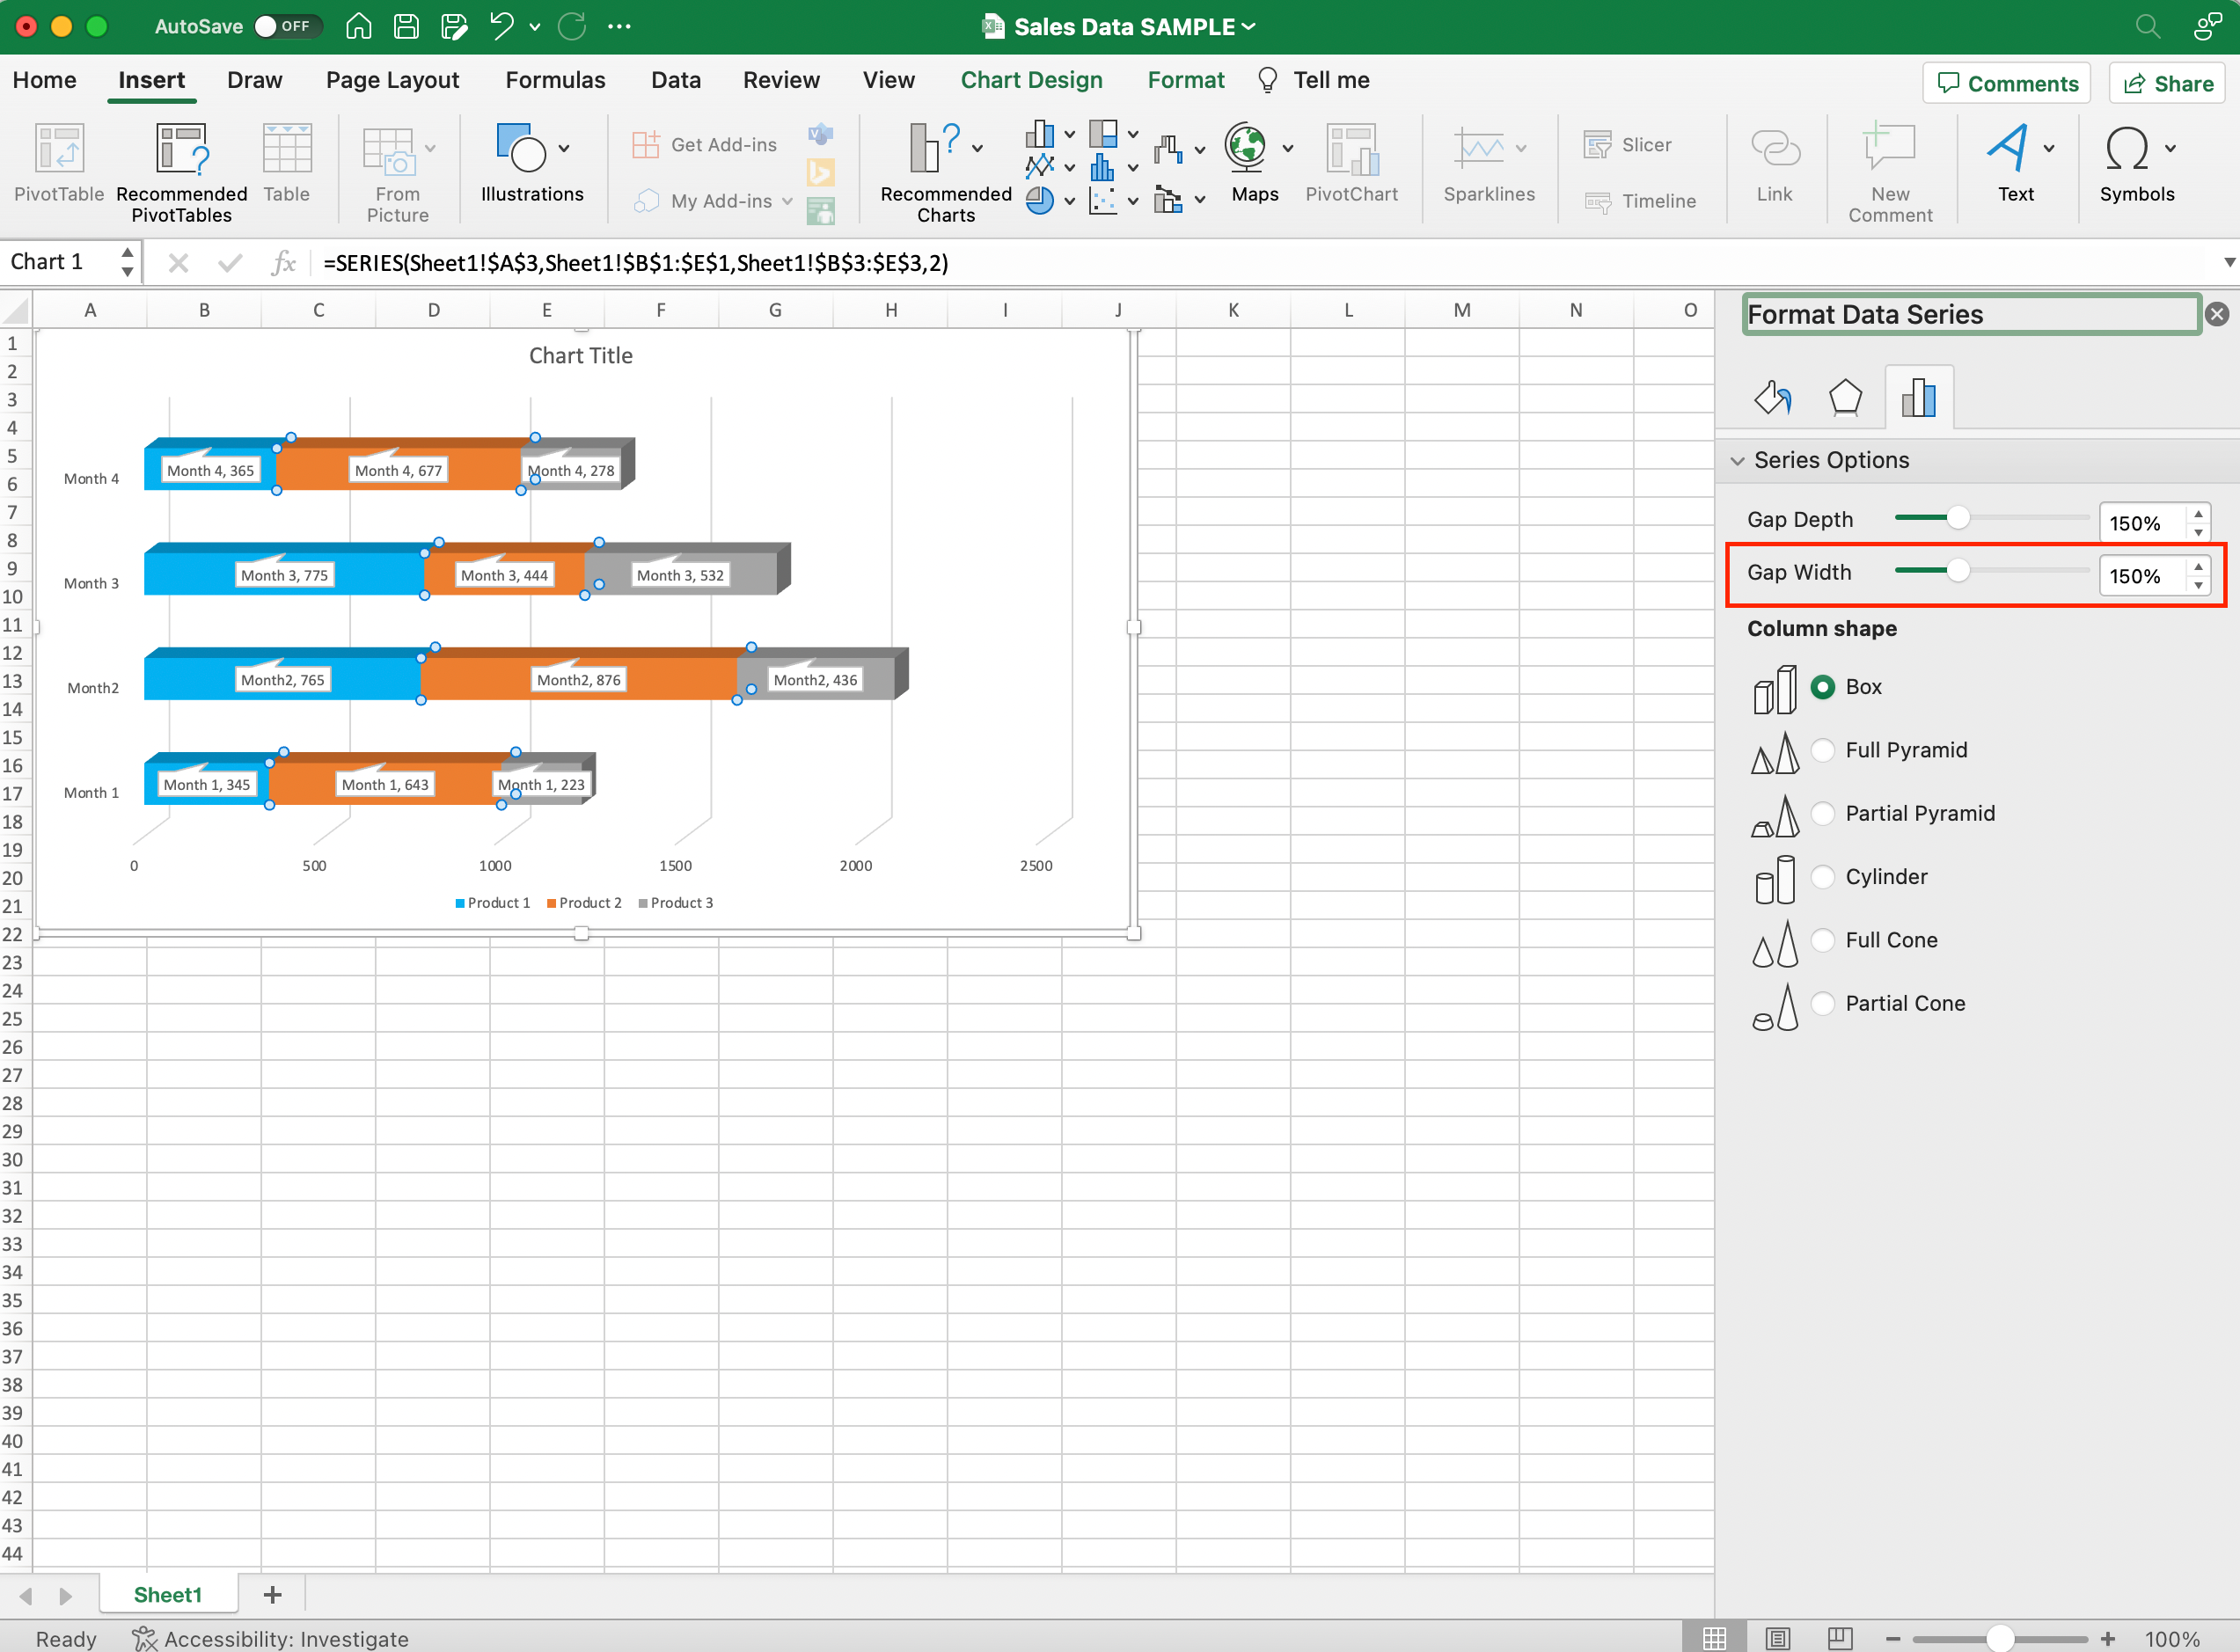Switch to the Chart Design tab

(x=1031, y=80)
